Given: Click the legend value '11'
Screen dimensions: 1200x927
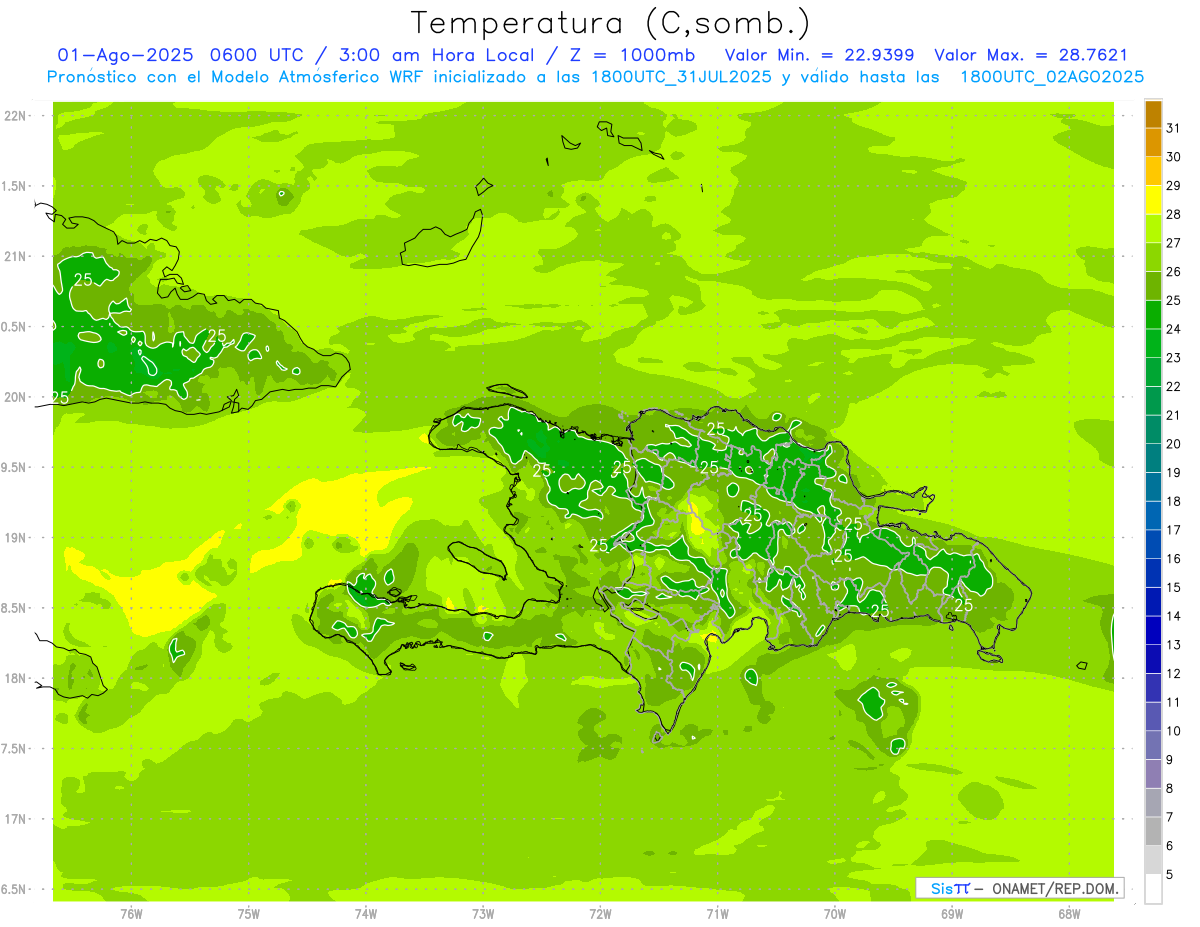Looking at the screenshot, I should (x=1174, y=703).
